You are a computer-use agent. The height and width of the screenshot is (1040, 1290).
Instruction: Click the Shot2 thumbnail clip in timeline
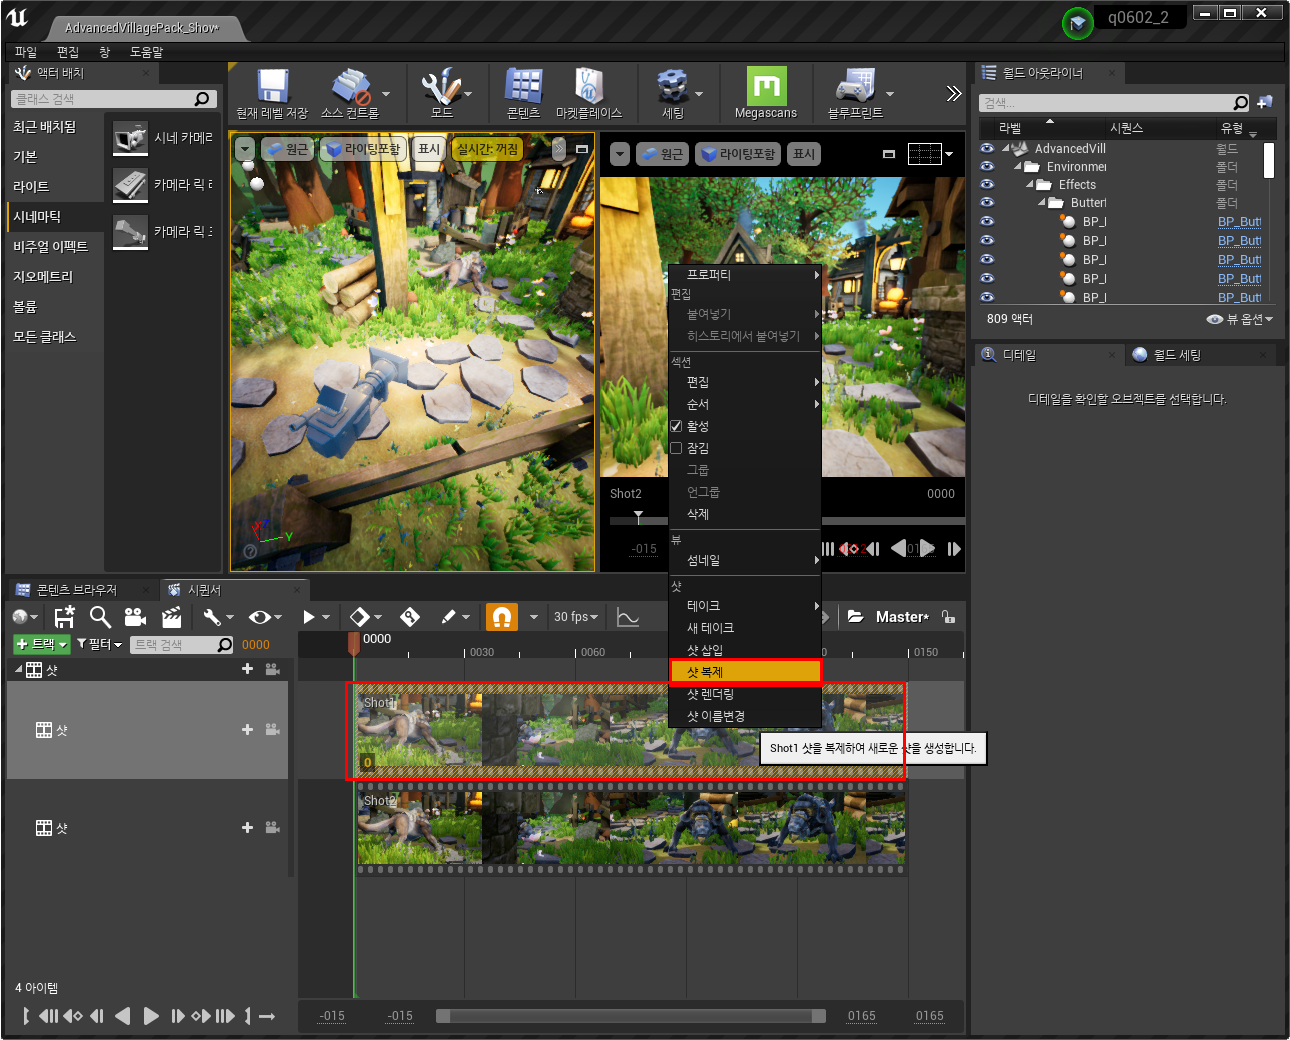pos(631,828)
